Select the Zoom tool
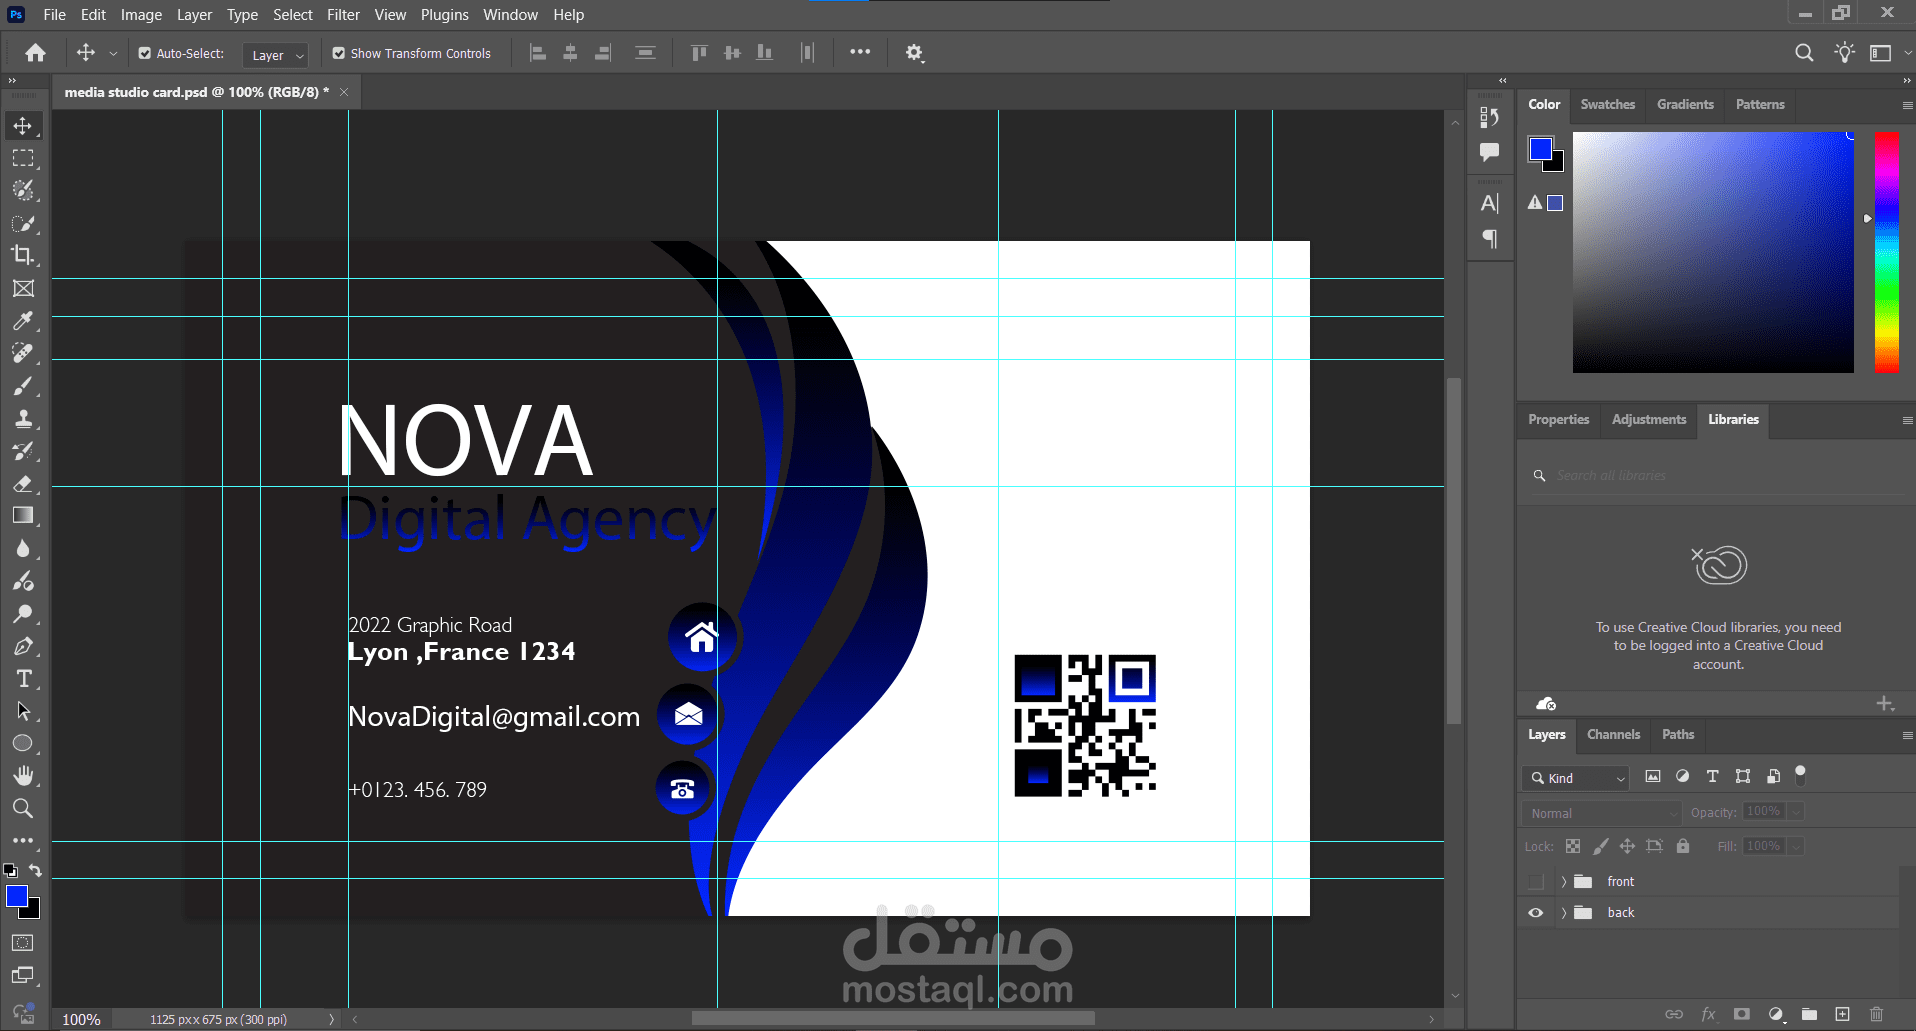This screenshot has height=1031, width=1916. (x=23, y=808)
